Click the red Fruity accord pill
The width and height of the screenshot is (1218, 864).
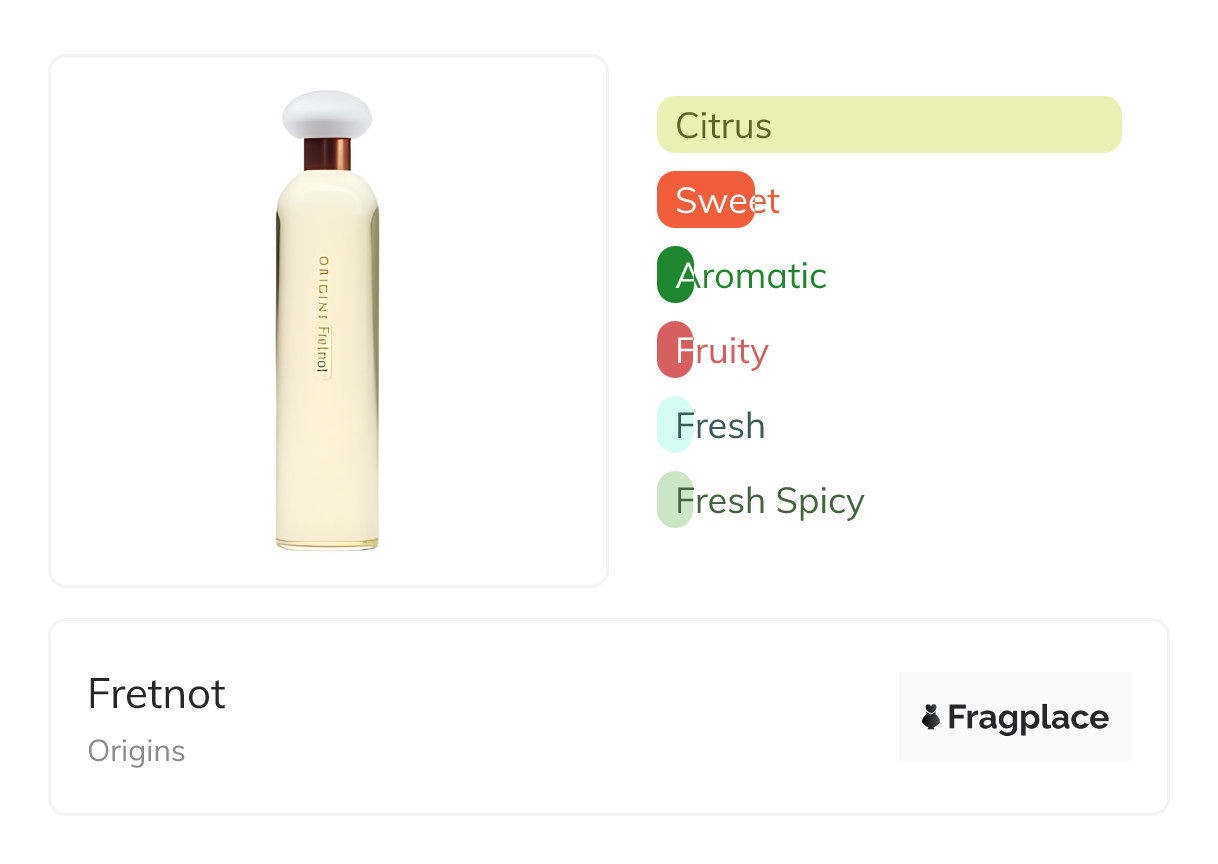674,350
